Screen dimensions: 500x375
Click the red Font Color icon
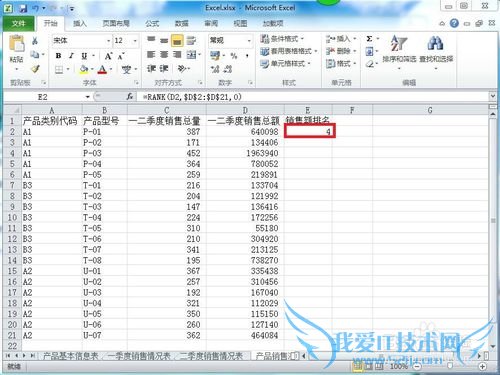coord(102,69)
